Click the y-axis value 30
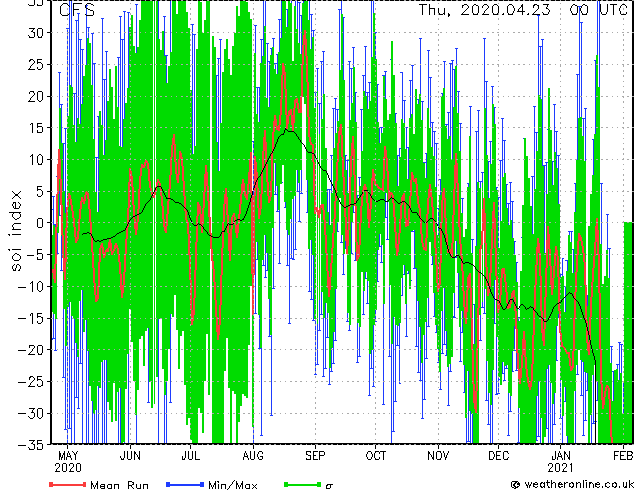 (x=36, y=33)
